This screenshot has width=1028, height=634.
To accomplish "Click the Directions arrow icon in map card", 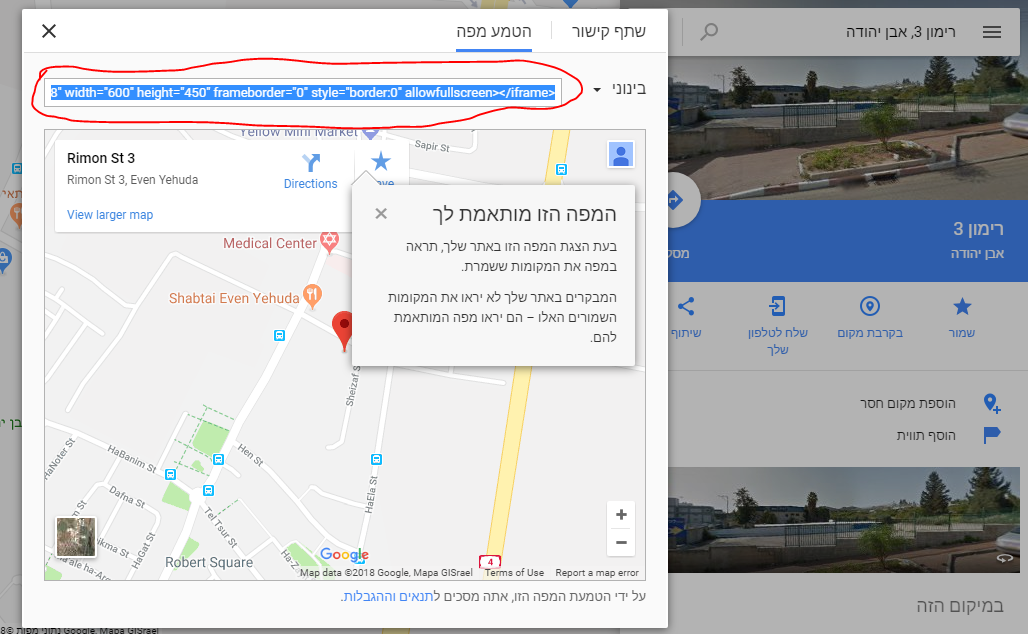I will click(x=310, y=162).
